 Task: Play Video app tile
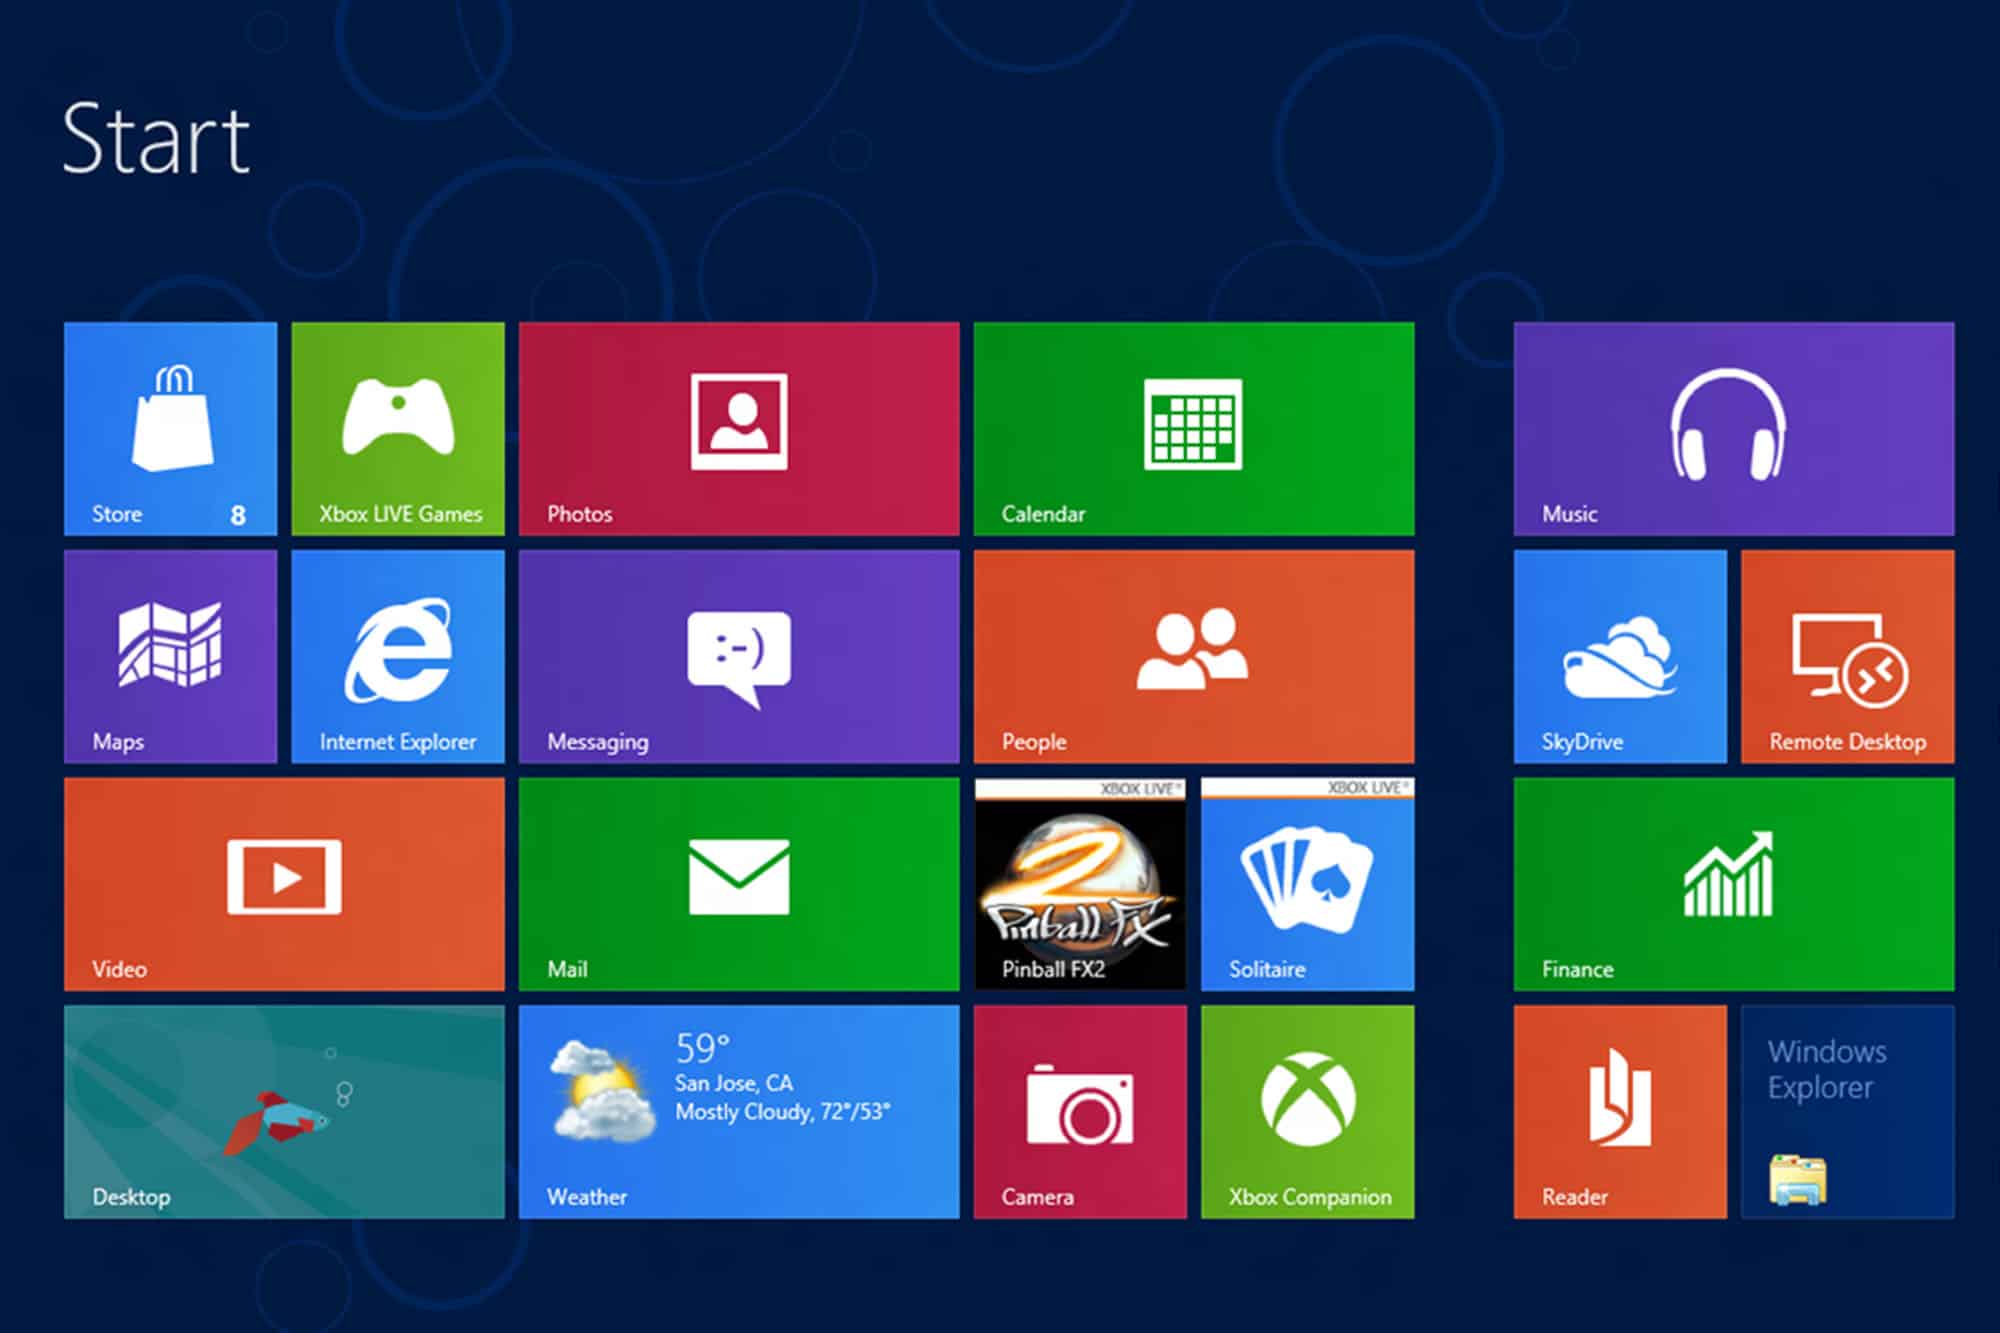pos(284,884)
